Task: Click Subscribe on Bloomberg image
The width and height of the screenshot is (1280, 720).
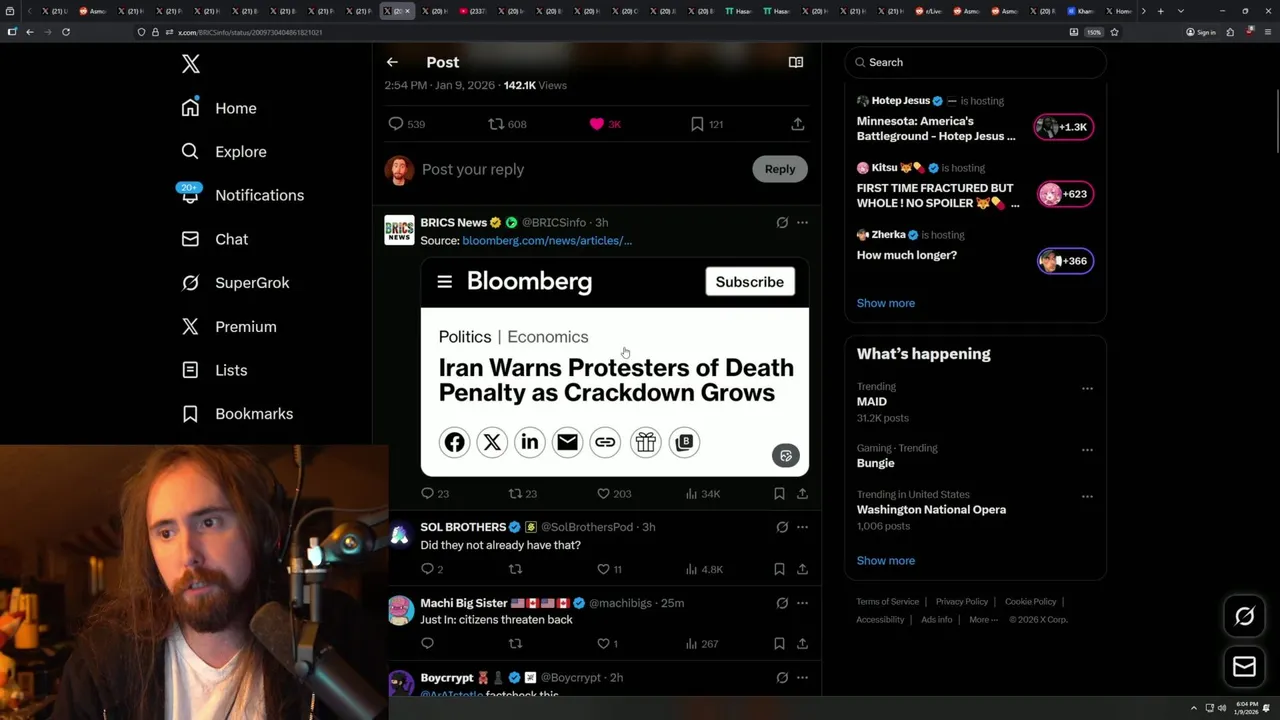Action: coord(749,282)
